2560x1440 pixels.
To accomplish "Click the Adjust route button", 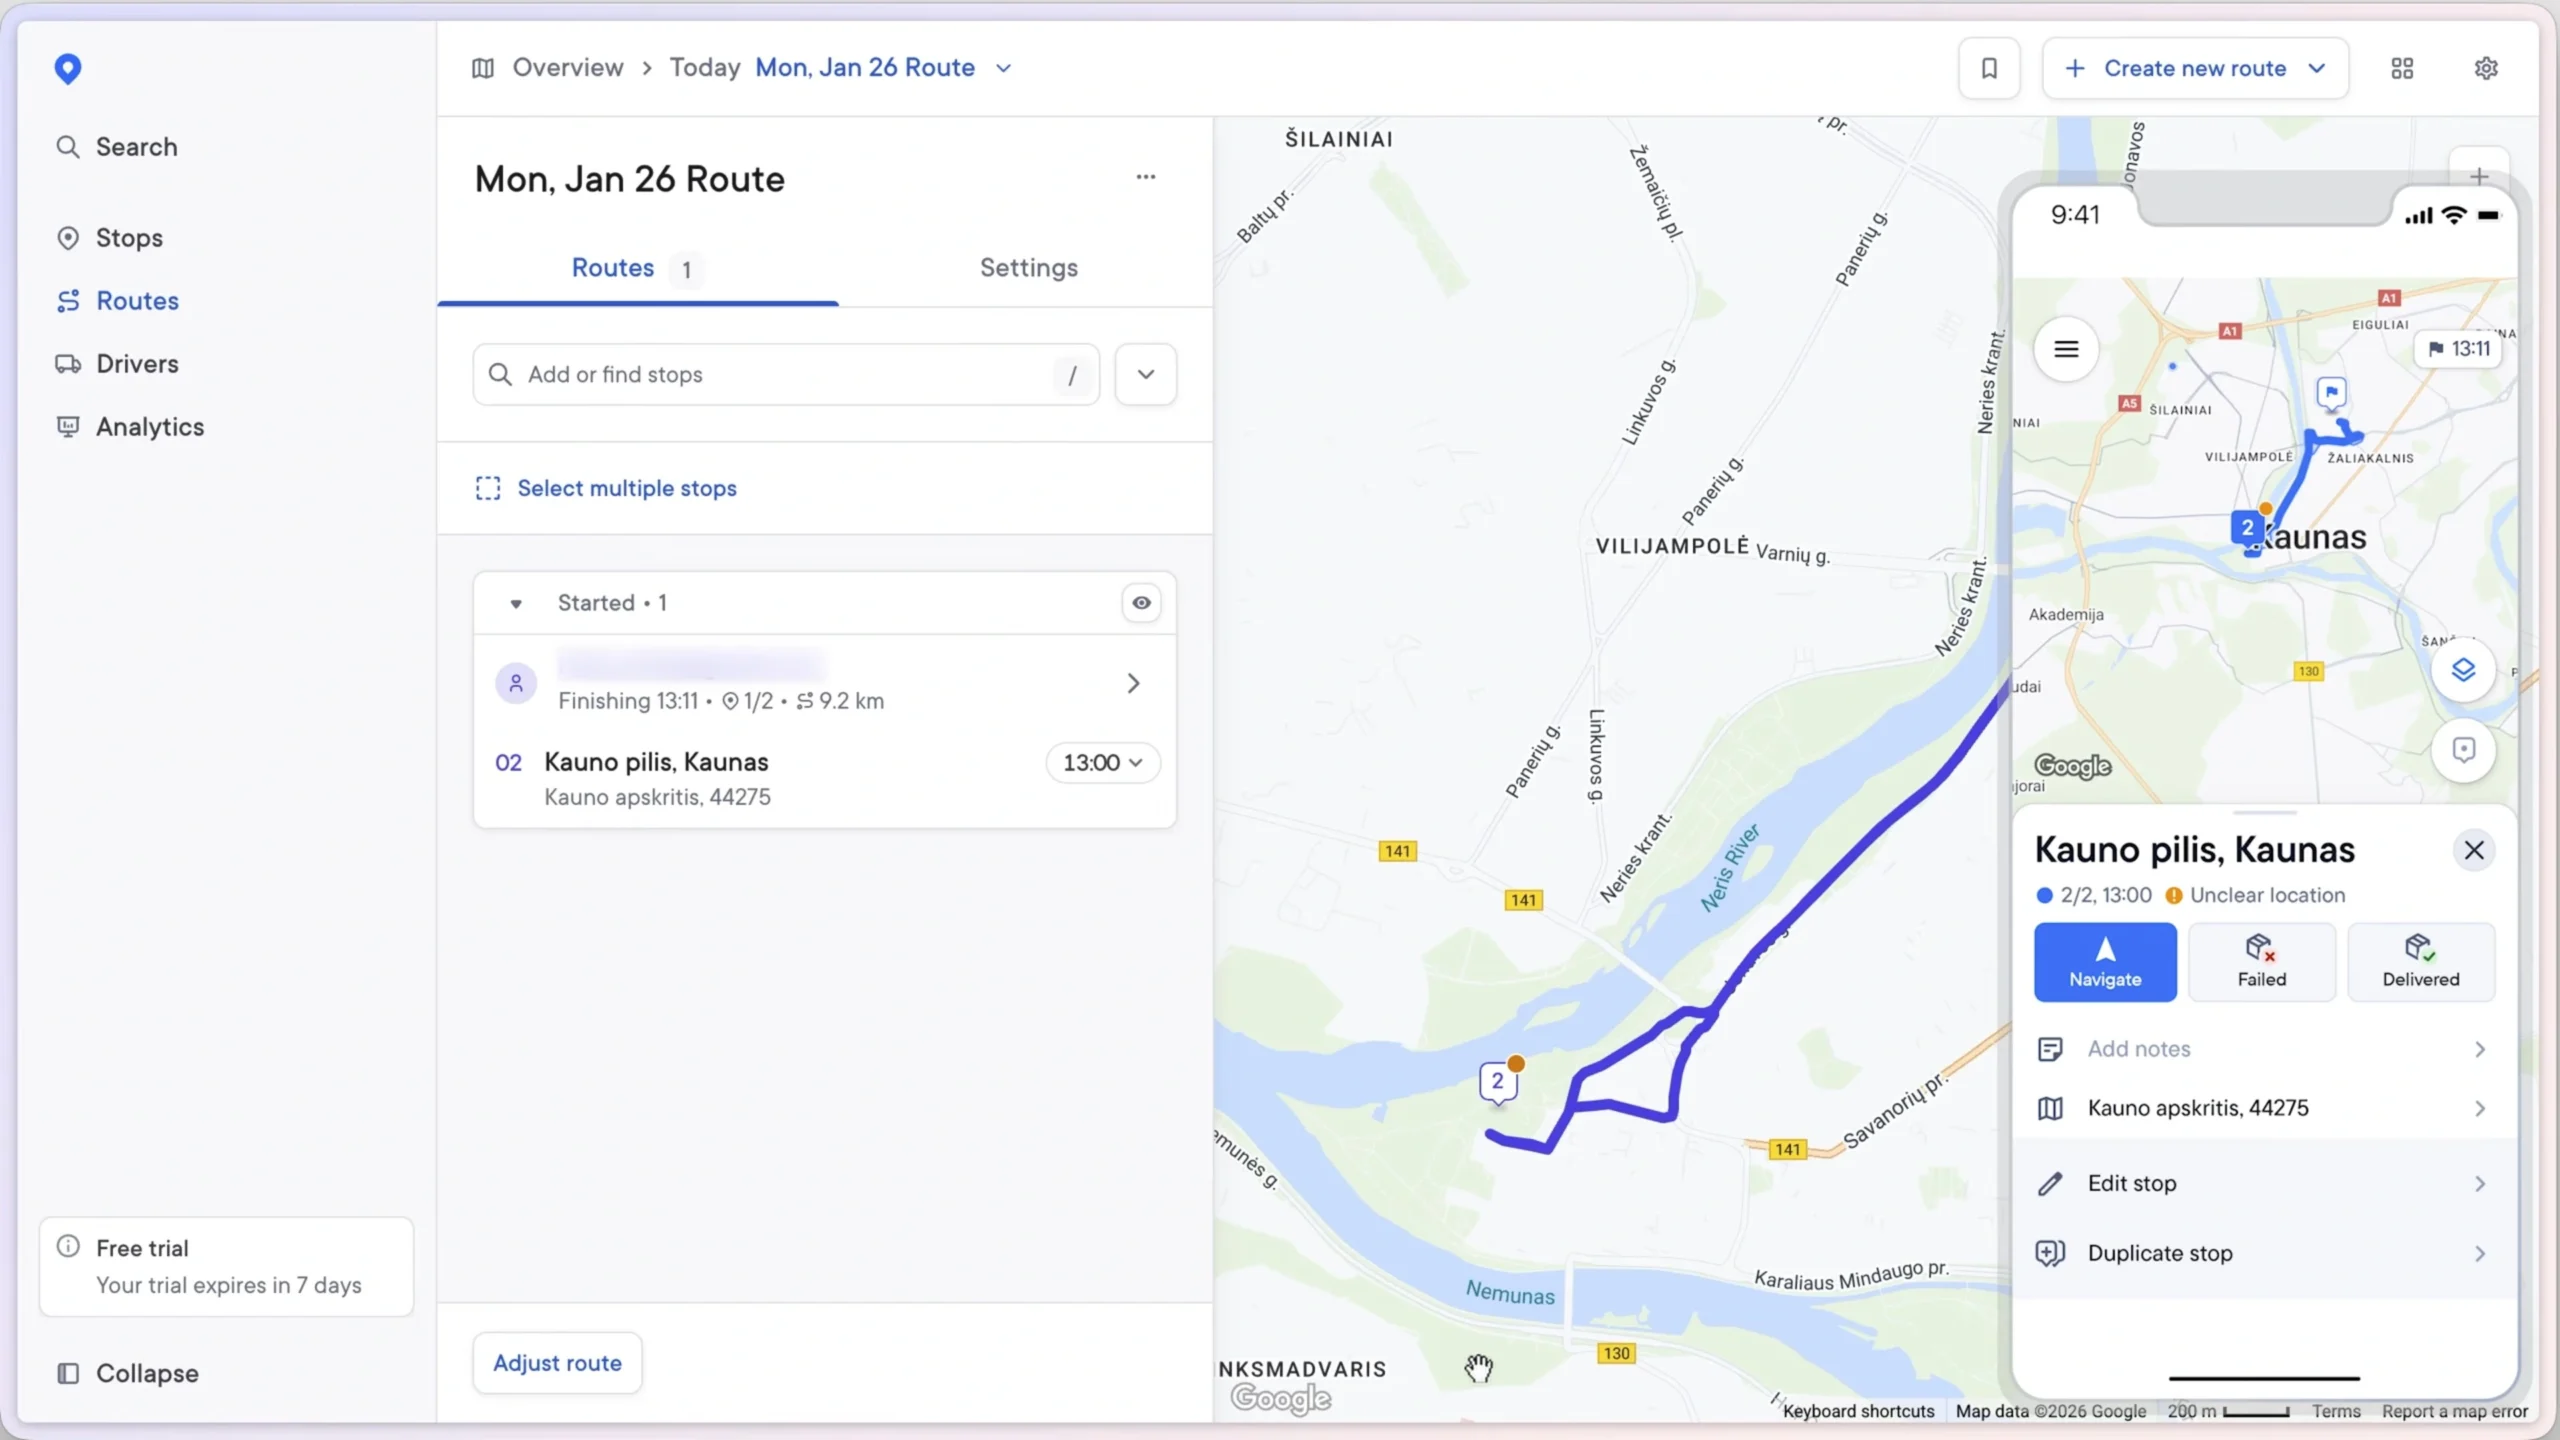I will (557, 1363).
